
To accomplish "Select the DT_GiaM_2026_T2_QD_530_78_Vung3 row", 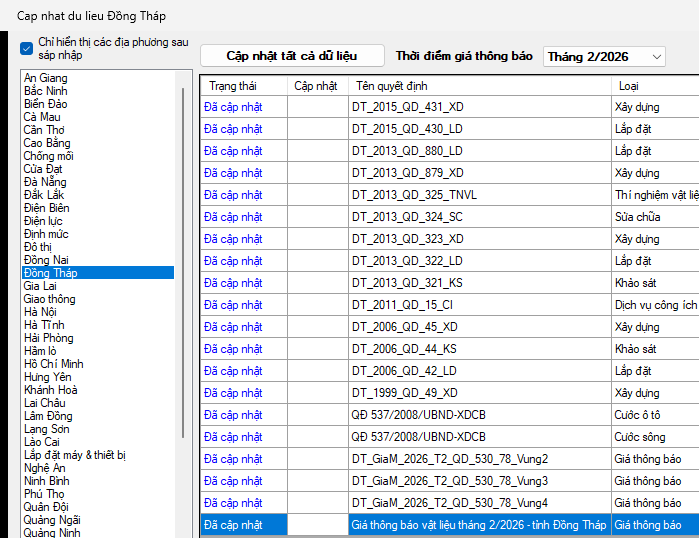I will (x=449, y=481).
